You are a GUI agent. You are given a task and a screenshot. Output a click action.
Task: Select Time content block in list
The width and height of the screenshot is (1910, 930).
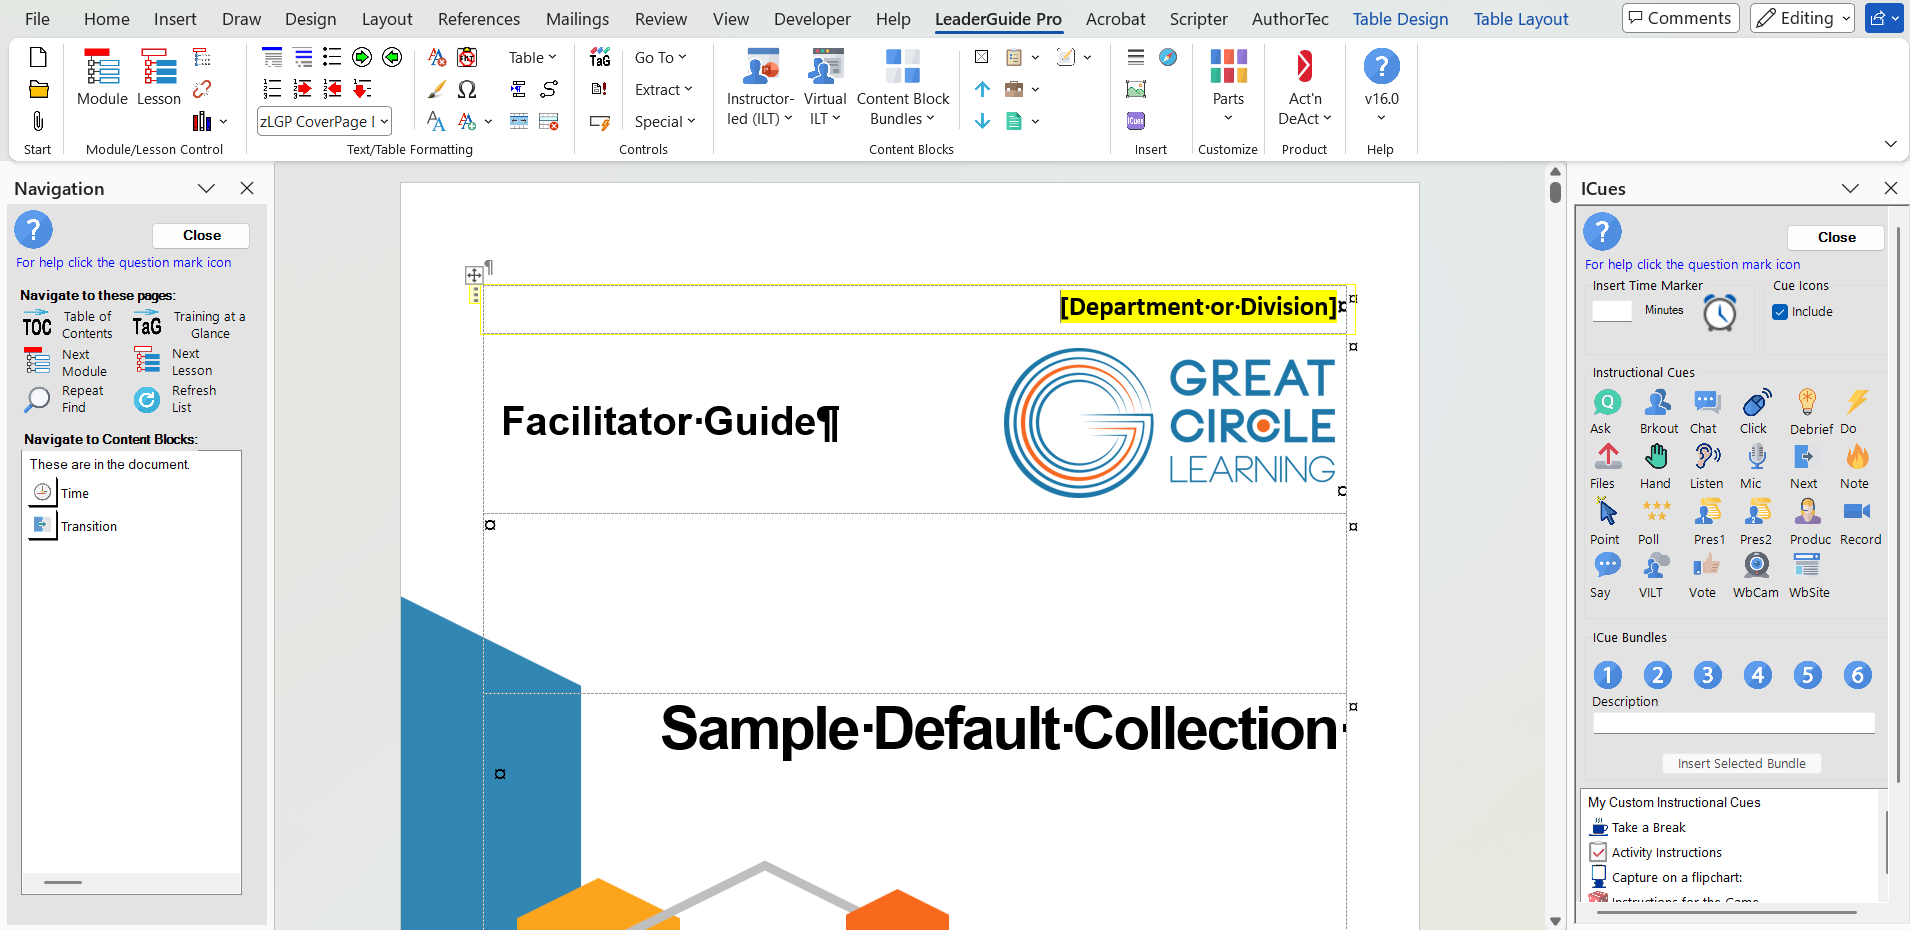[60, 493]
